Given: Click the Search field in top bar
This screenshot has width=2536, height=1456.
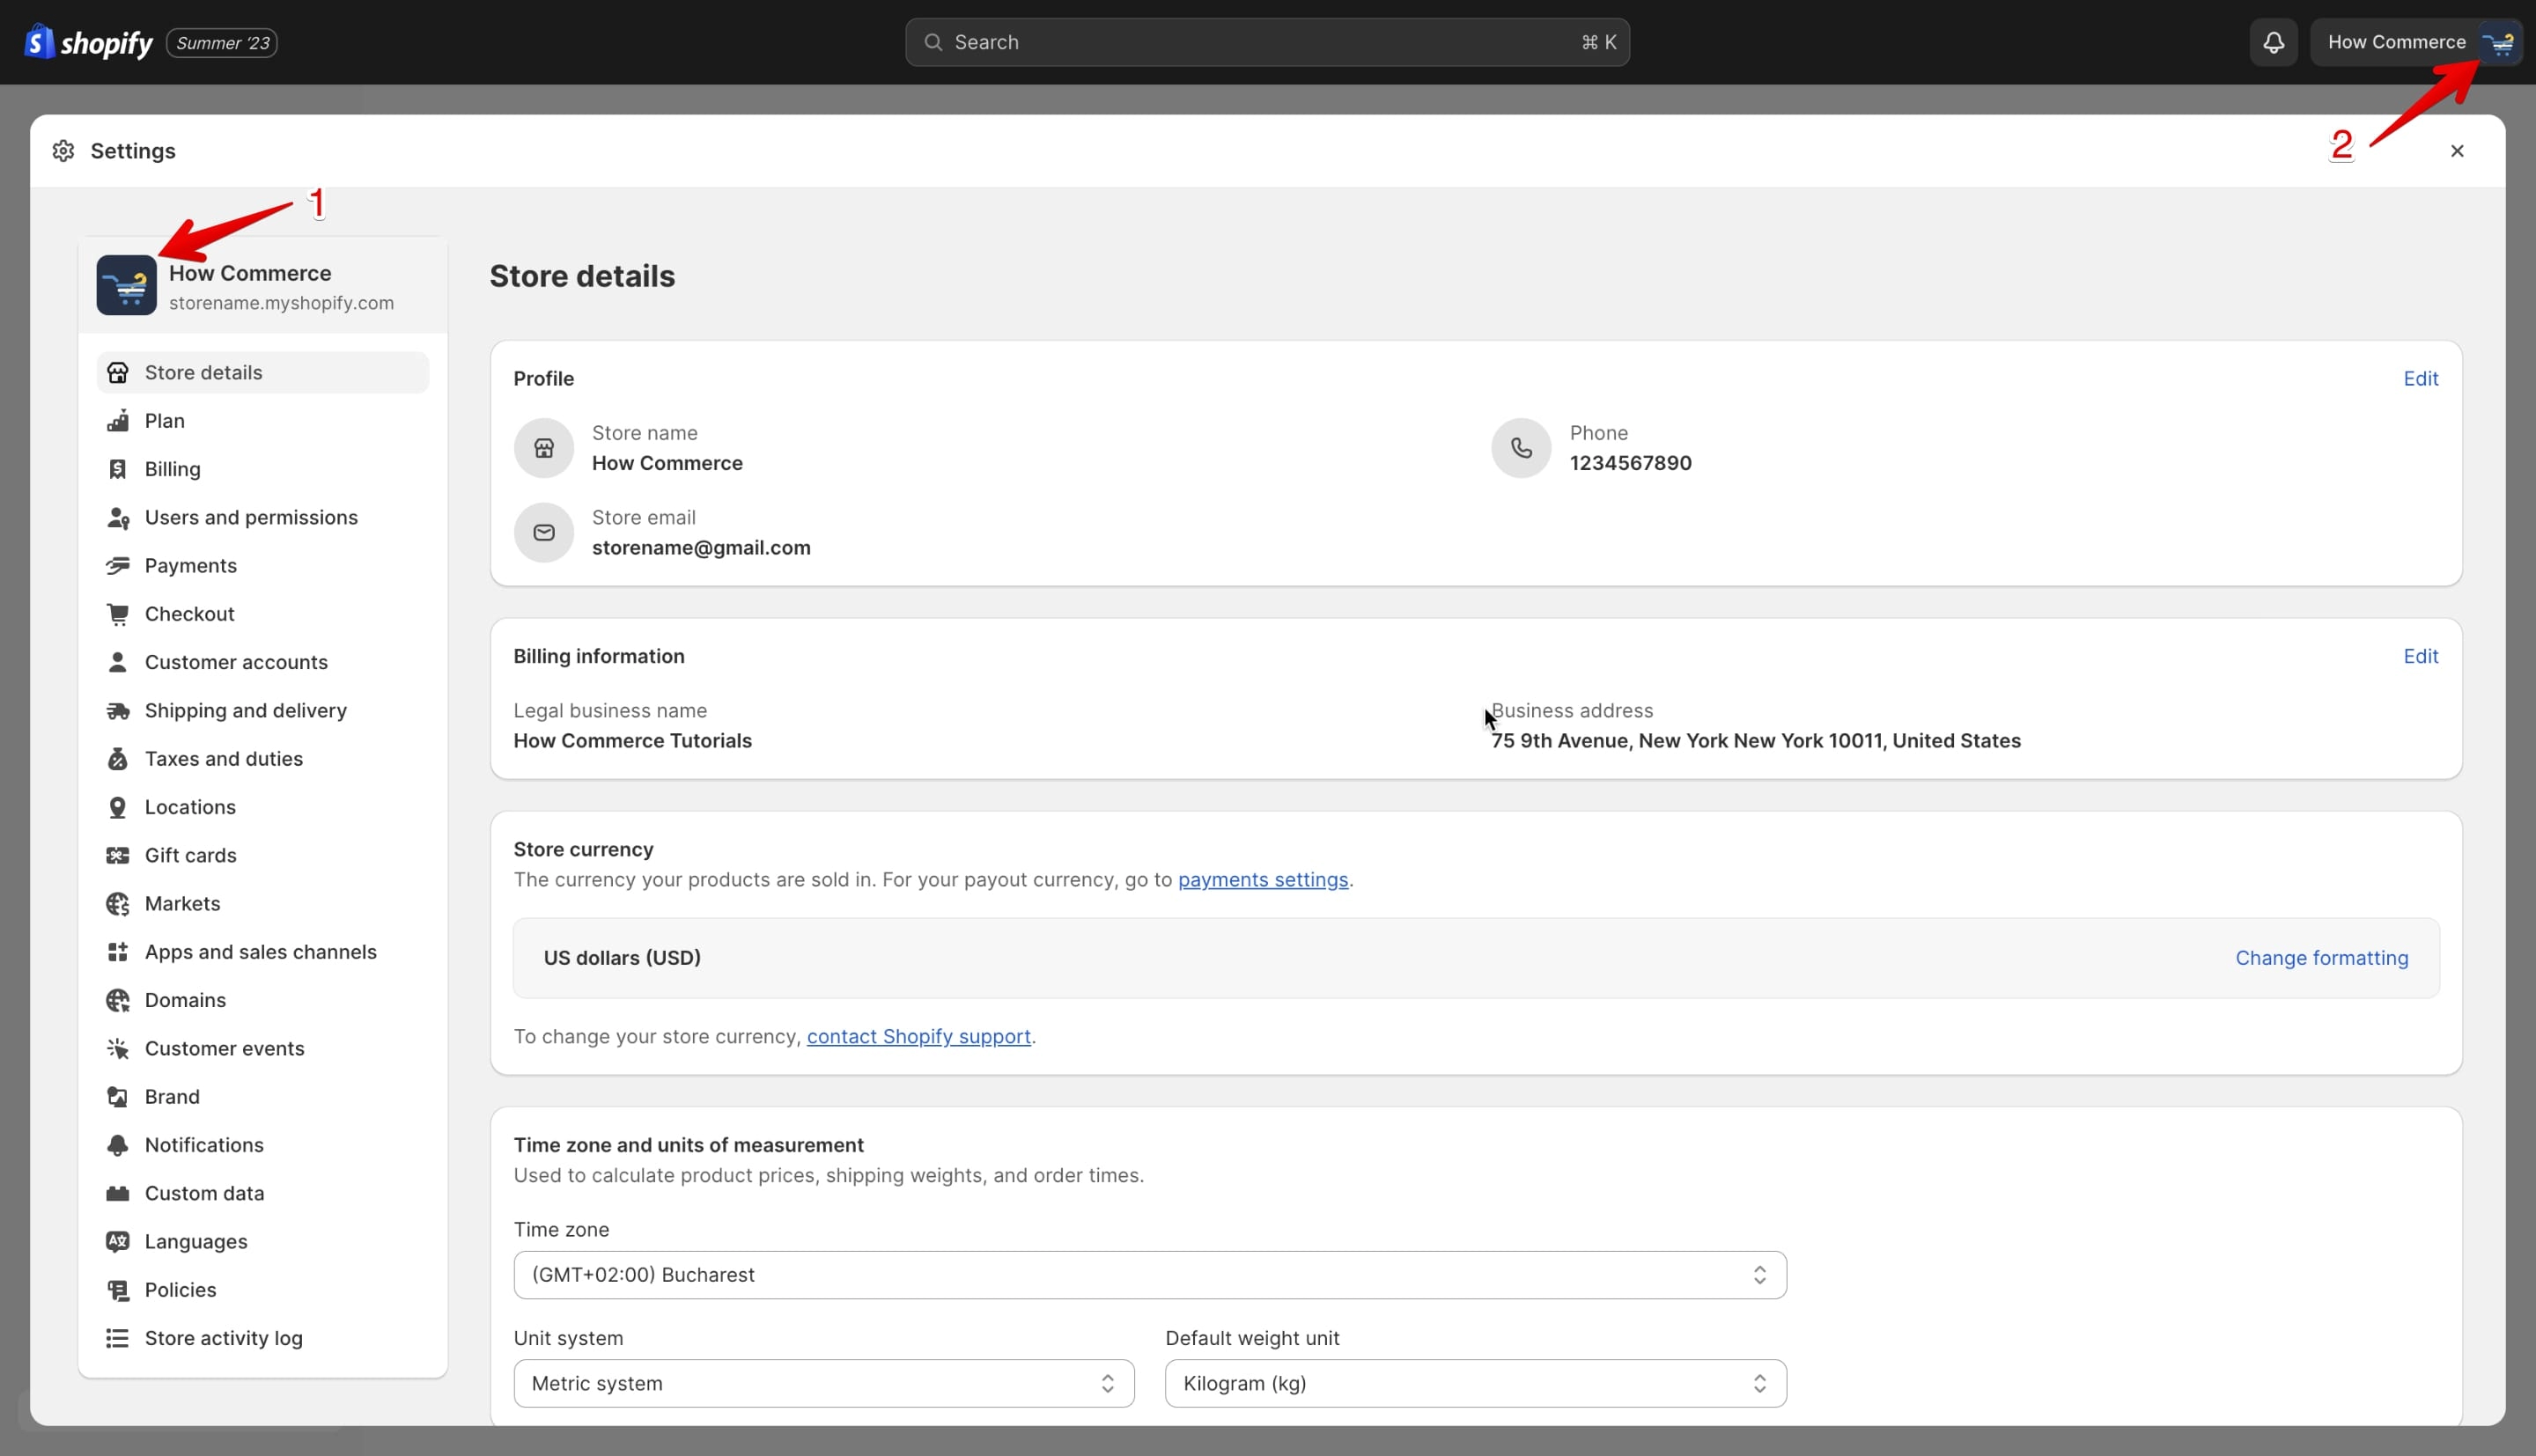Looking at the screenshot, I should pyautogui.click(x=1267, y=42).
